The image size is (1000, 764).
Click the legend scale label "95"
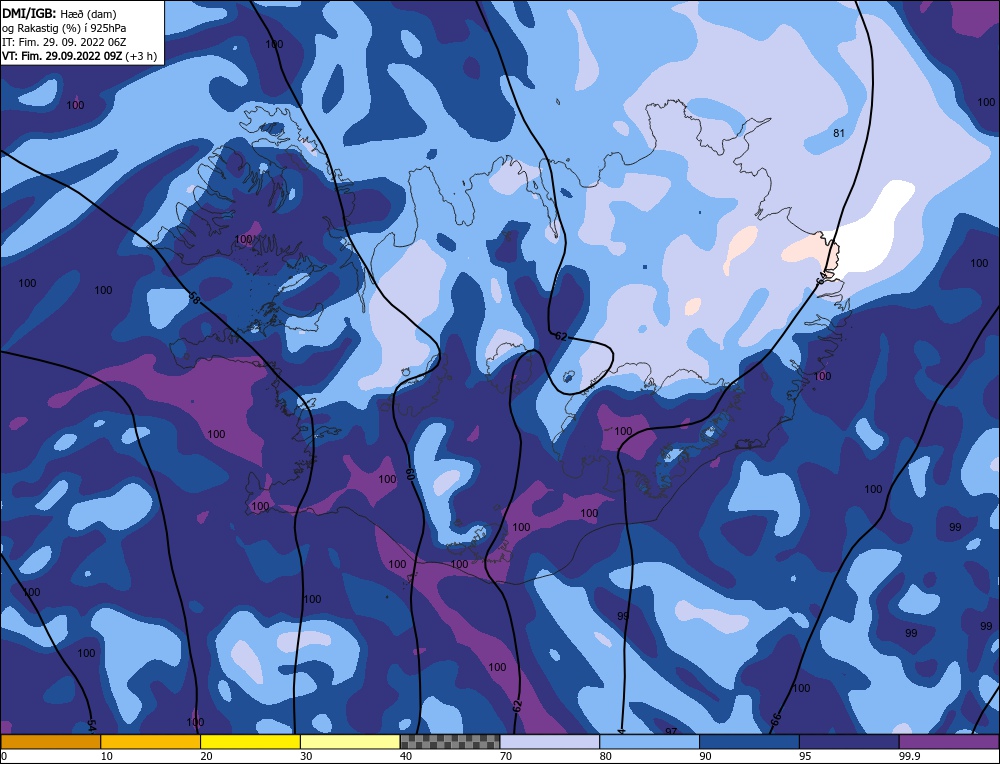805,756
